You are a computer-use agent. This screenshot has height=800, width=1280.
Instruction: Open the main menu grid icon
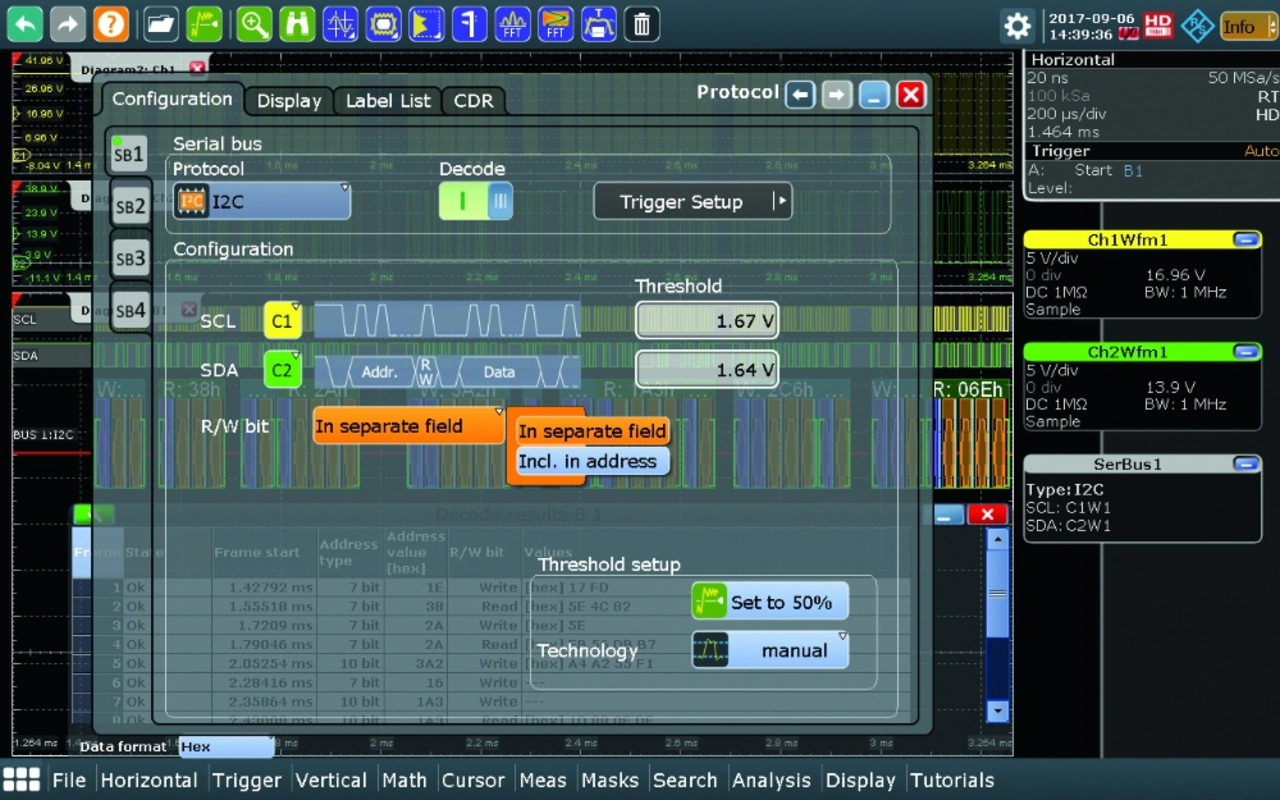pyautogui.click(x=21, y=780)
